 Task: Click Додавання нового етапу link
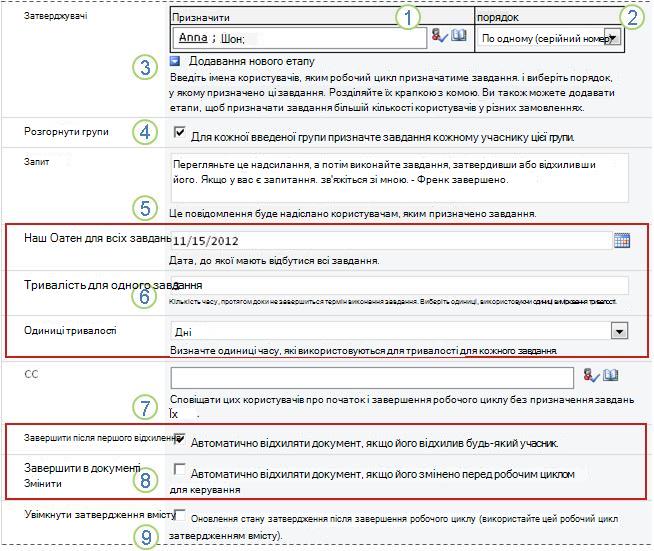252,61
